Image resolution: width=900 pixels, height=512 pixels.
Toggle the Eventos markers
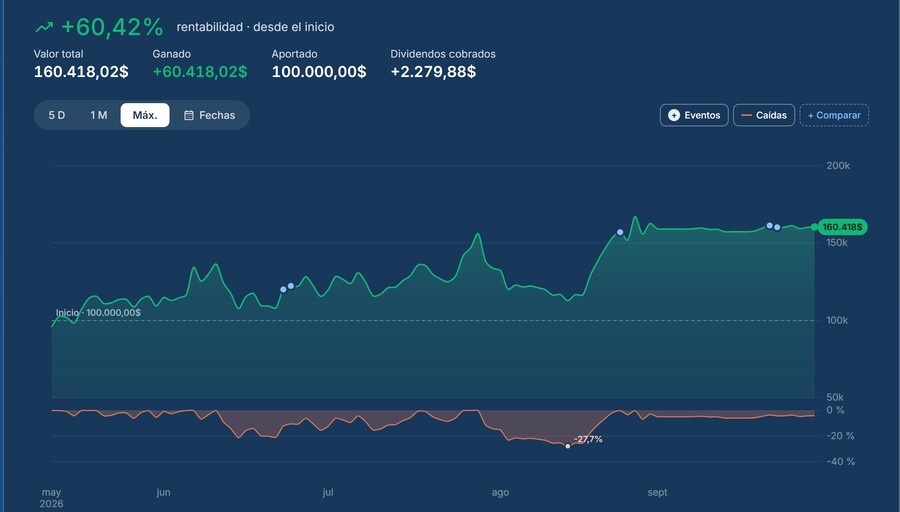[x=694, y=115]
